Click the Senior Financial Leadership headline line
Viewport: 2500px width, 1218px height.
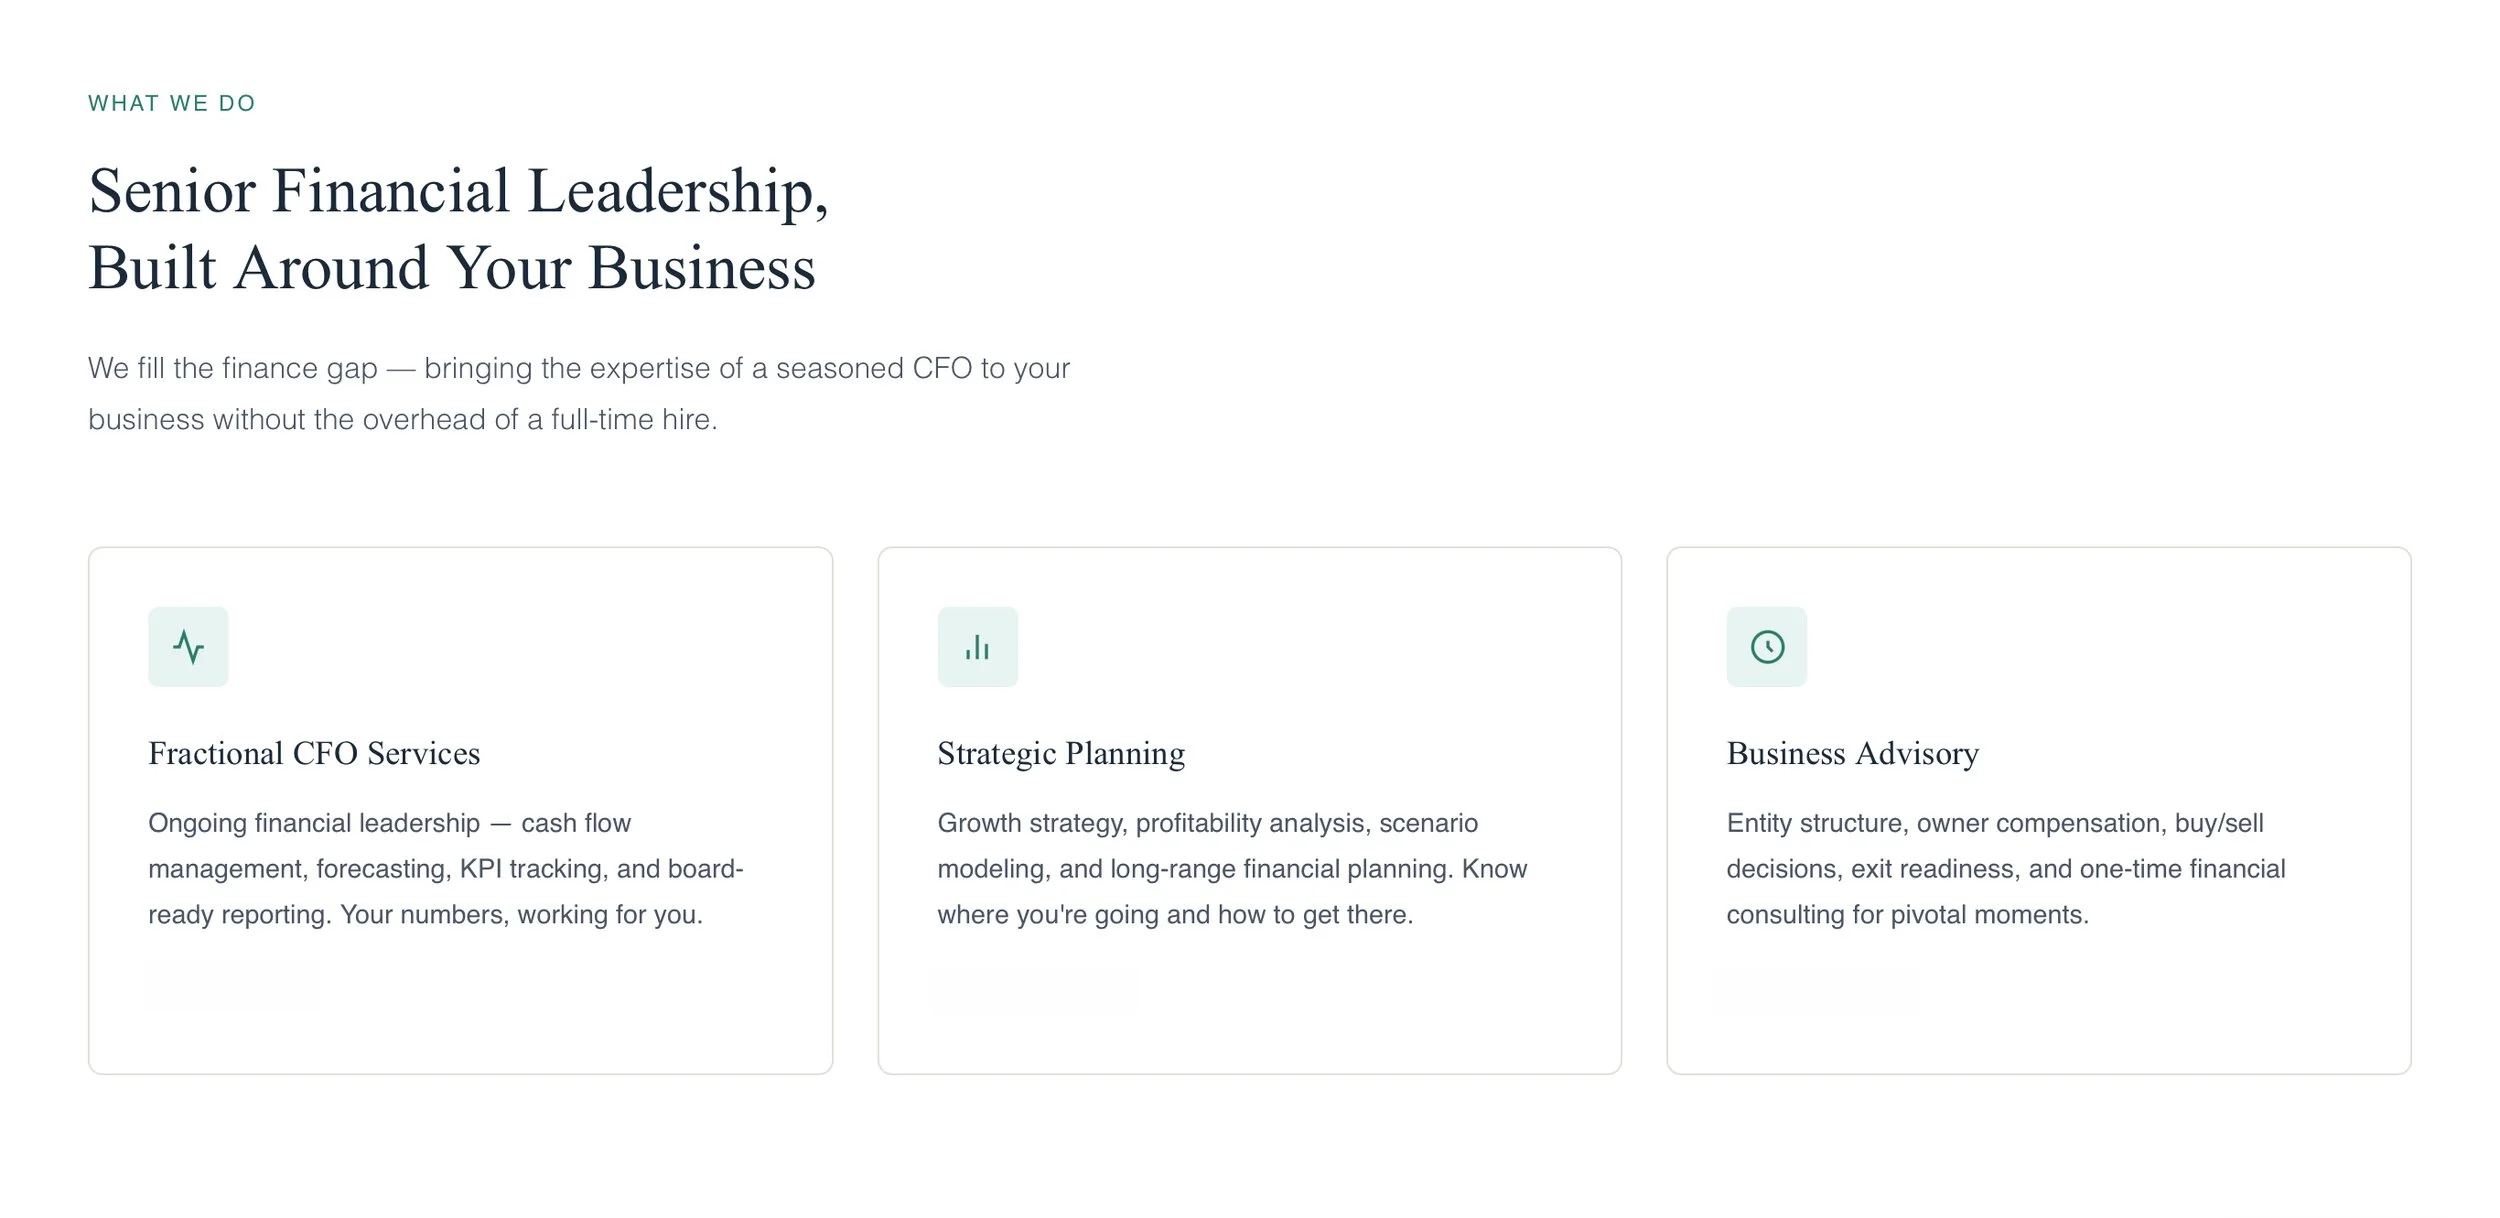coord(458,192)
